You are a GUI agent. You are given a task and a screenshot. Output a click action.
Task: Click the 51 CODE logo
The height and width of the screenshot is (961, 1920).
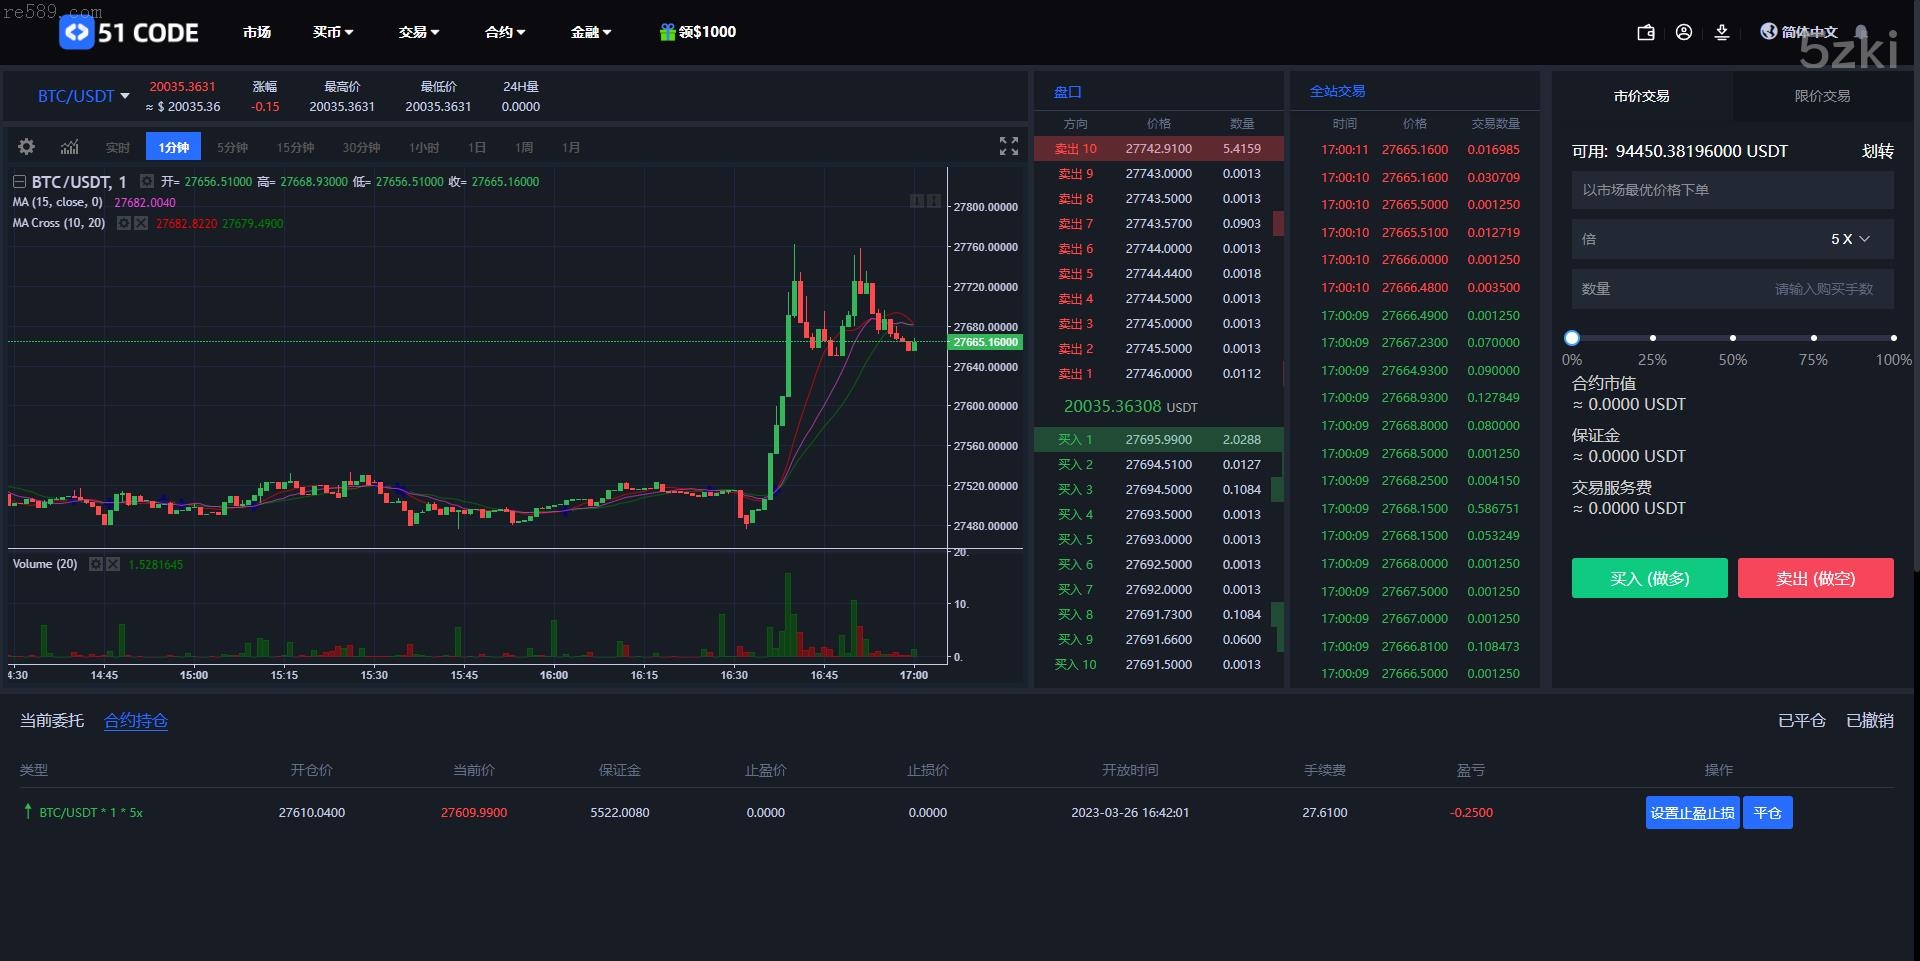pos(129,32)
